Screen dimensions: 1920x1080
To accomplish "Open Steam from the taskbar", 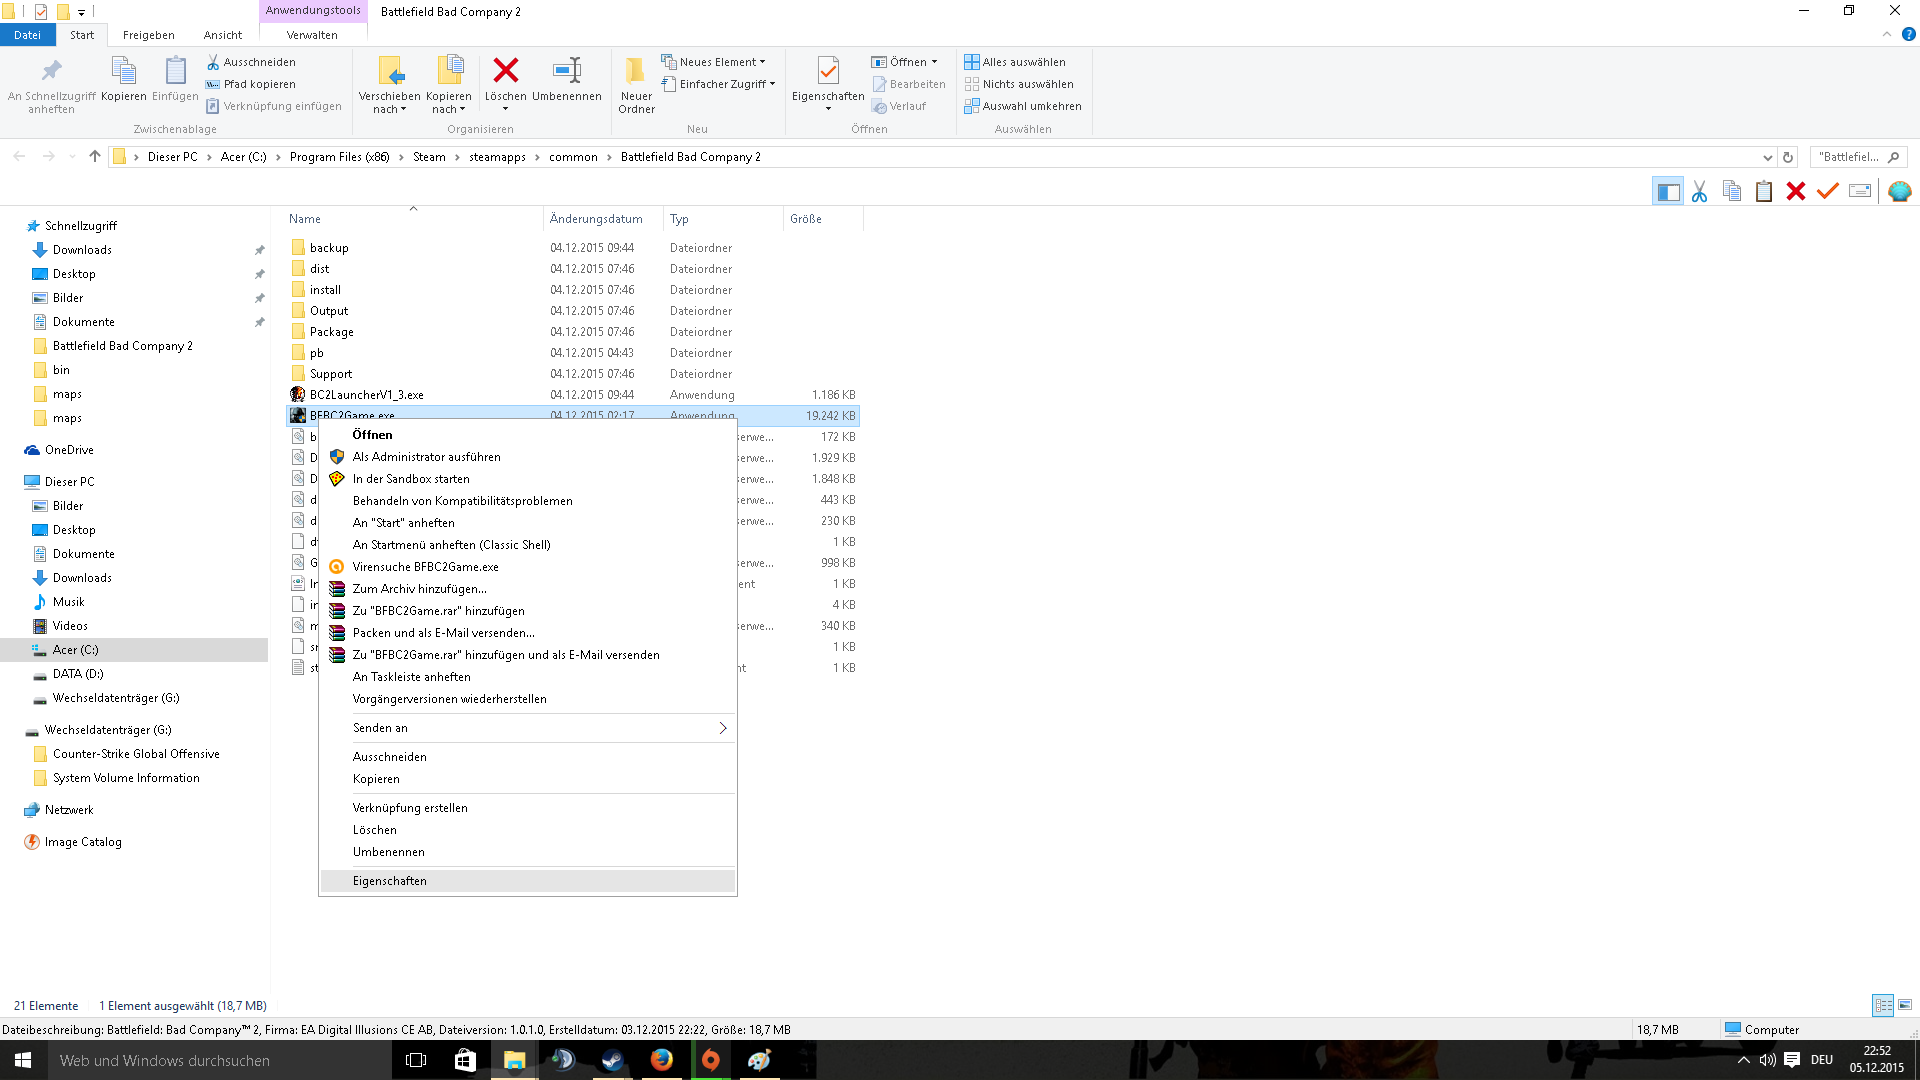I will coord(612,1060).
